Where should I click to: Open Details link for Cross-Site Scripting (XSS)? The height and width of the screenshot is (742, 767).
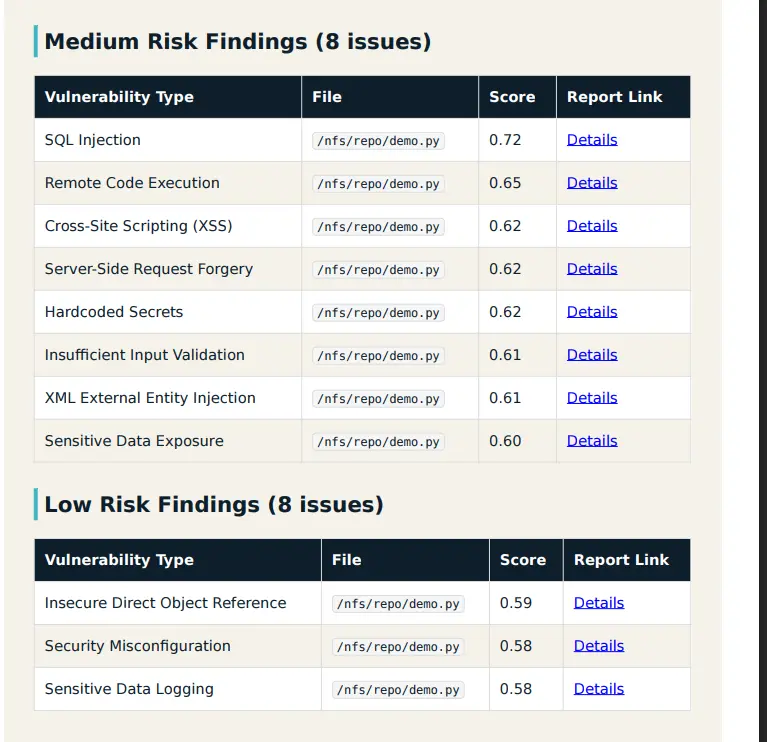[592, 226]
